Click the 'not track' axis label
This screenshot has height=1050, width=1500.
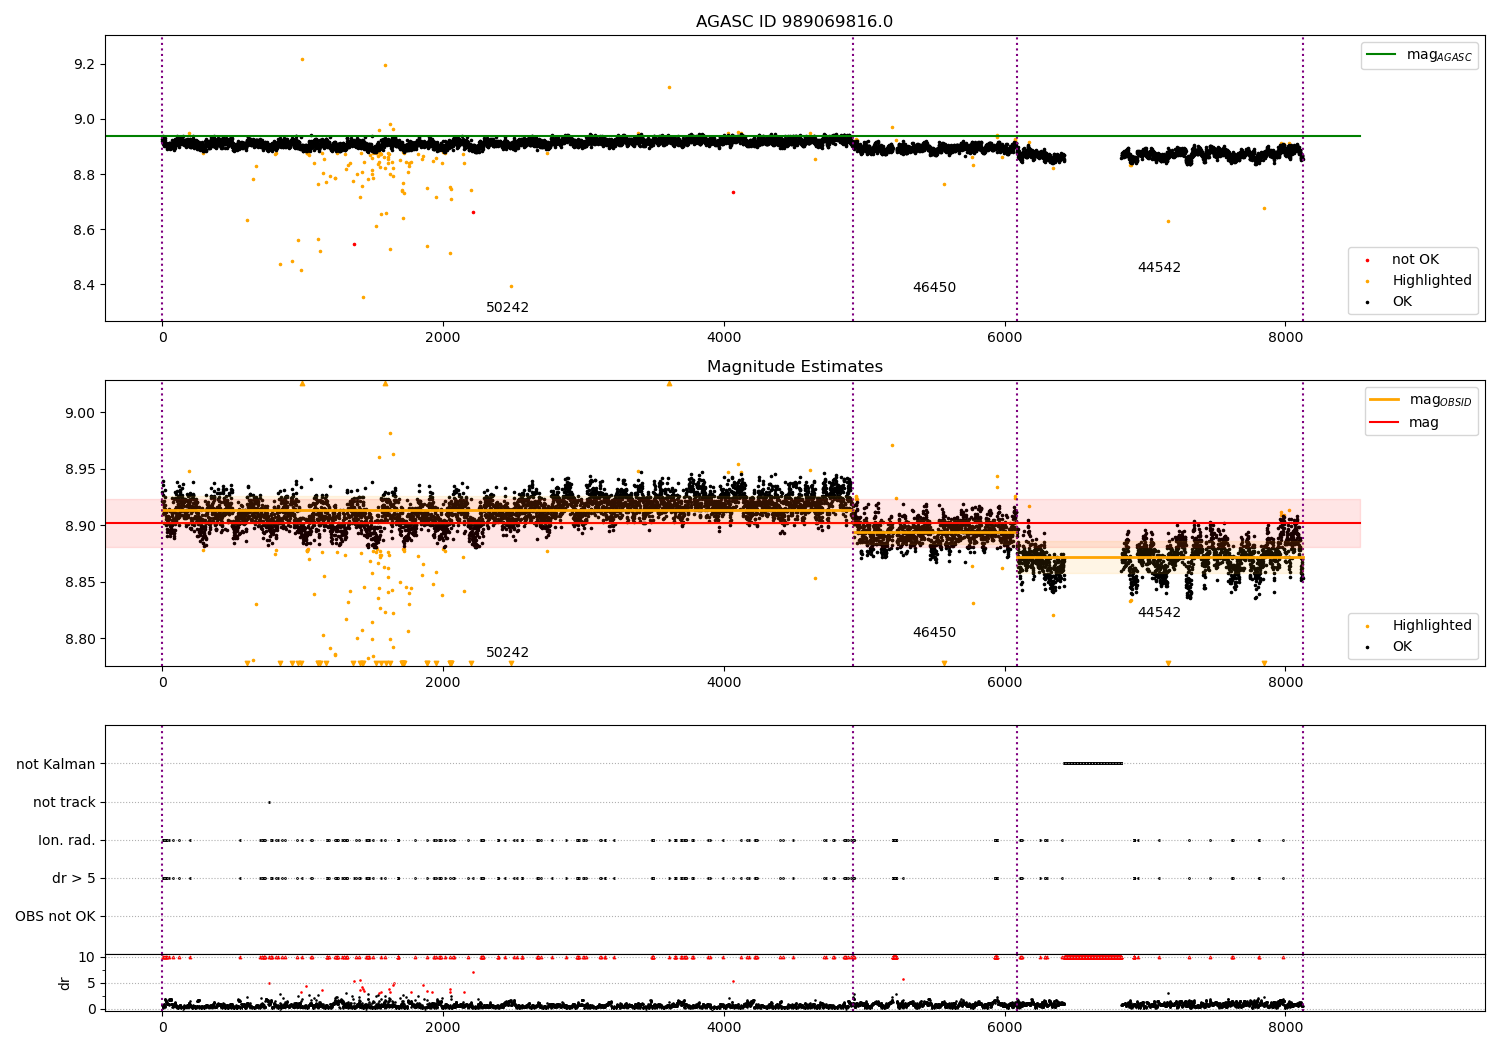64,803
